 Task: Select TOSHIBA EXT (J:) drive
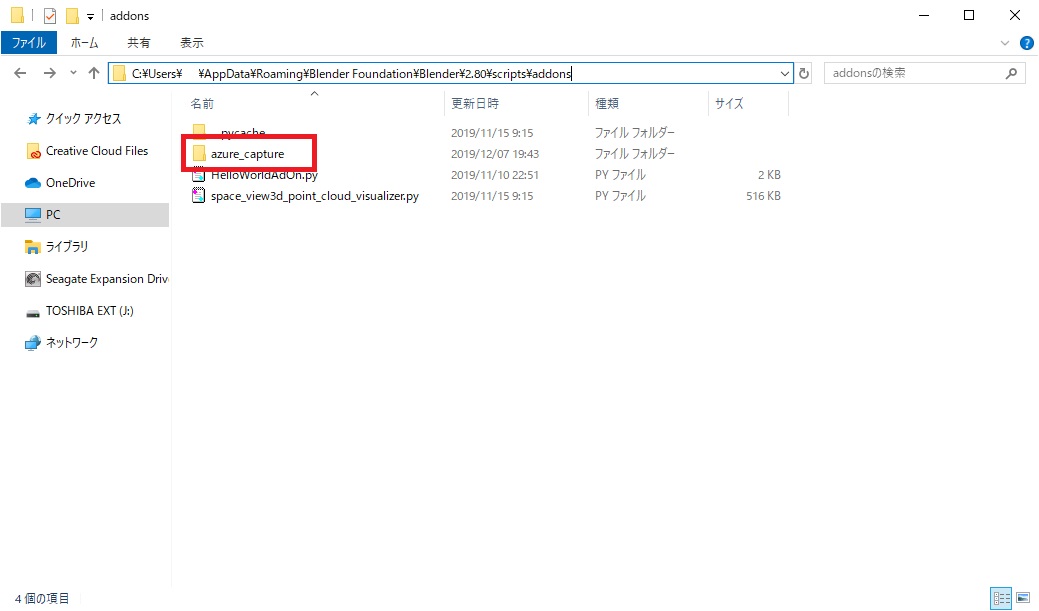(89, 311)
